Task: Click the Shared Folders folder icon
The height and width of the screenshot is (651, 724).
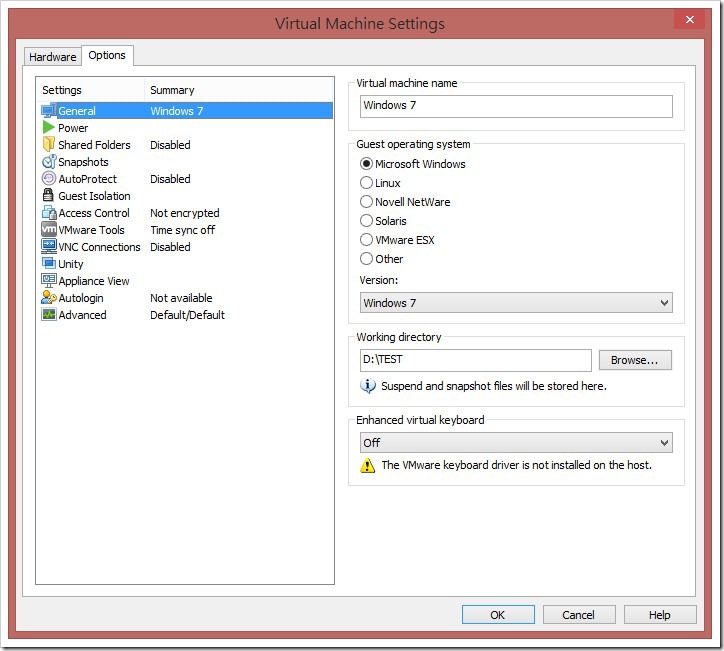Action: pos(48,144)
